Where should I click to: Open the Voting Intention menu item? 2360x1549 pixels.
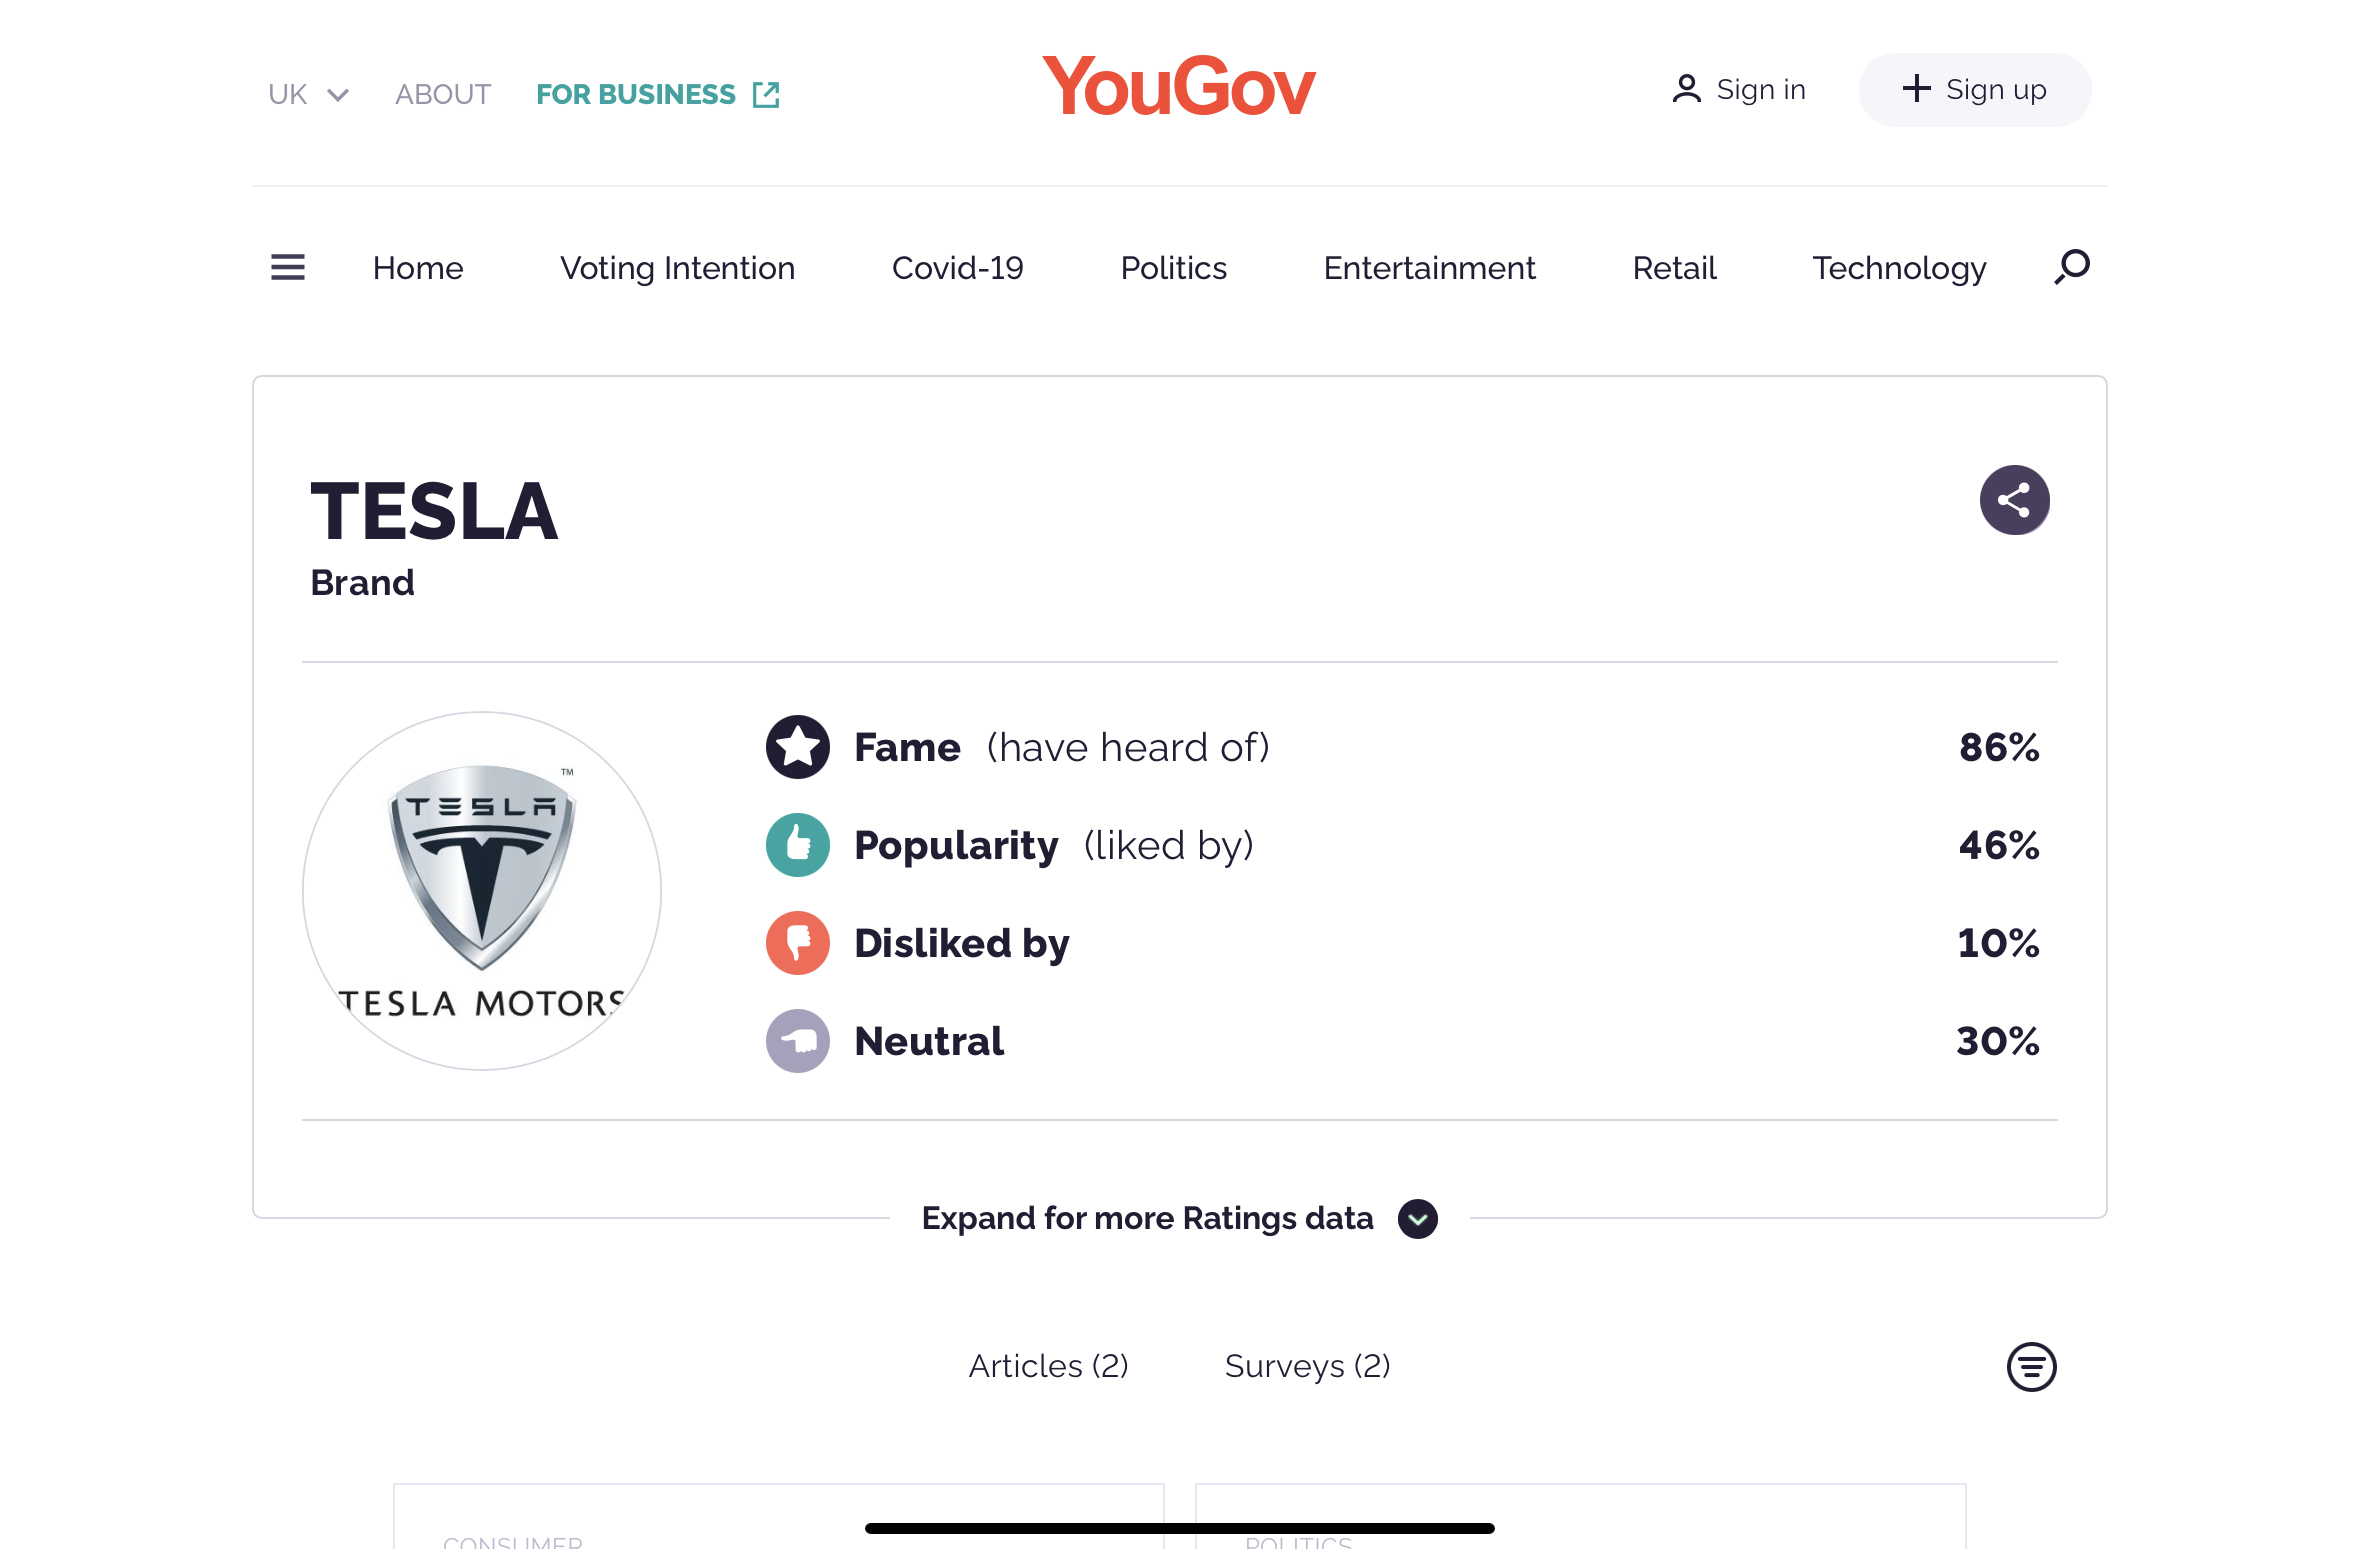677,268
